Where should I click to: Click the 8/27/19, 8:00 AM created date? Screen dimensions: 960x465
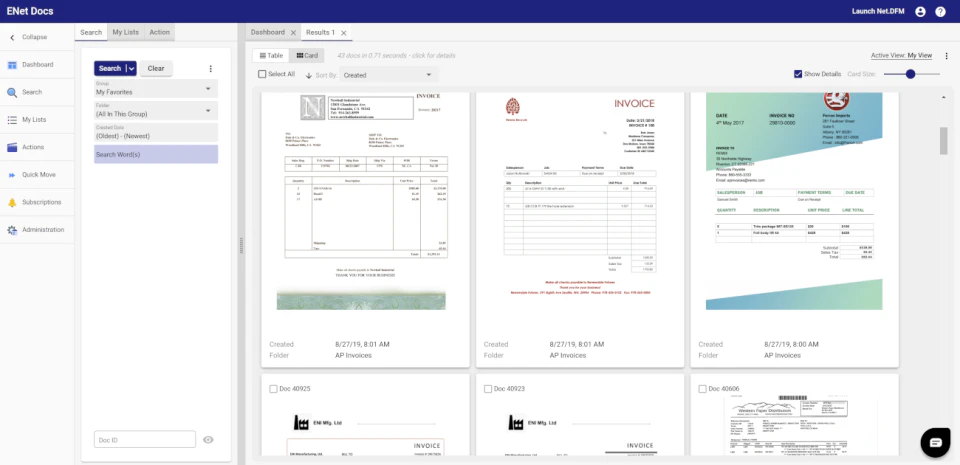coord(791,344)
